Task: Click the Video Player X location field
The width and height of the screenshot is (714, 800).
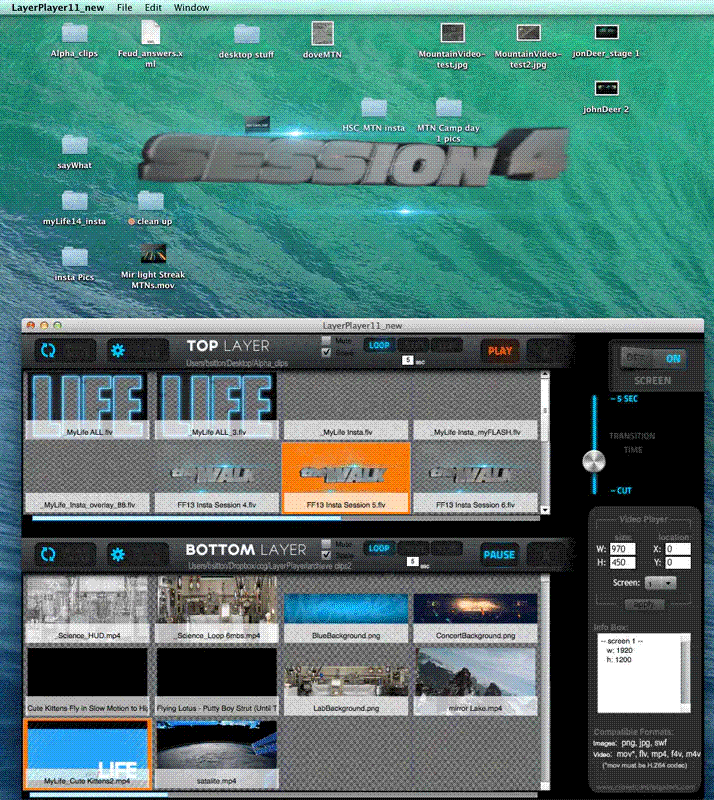Action: (678, 549)
